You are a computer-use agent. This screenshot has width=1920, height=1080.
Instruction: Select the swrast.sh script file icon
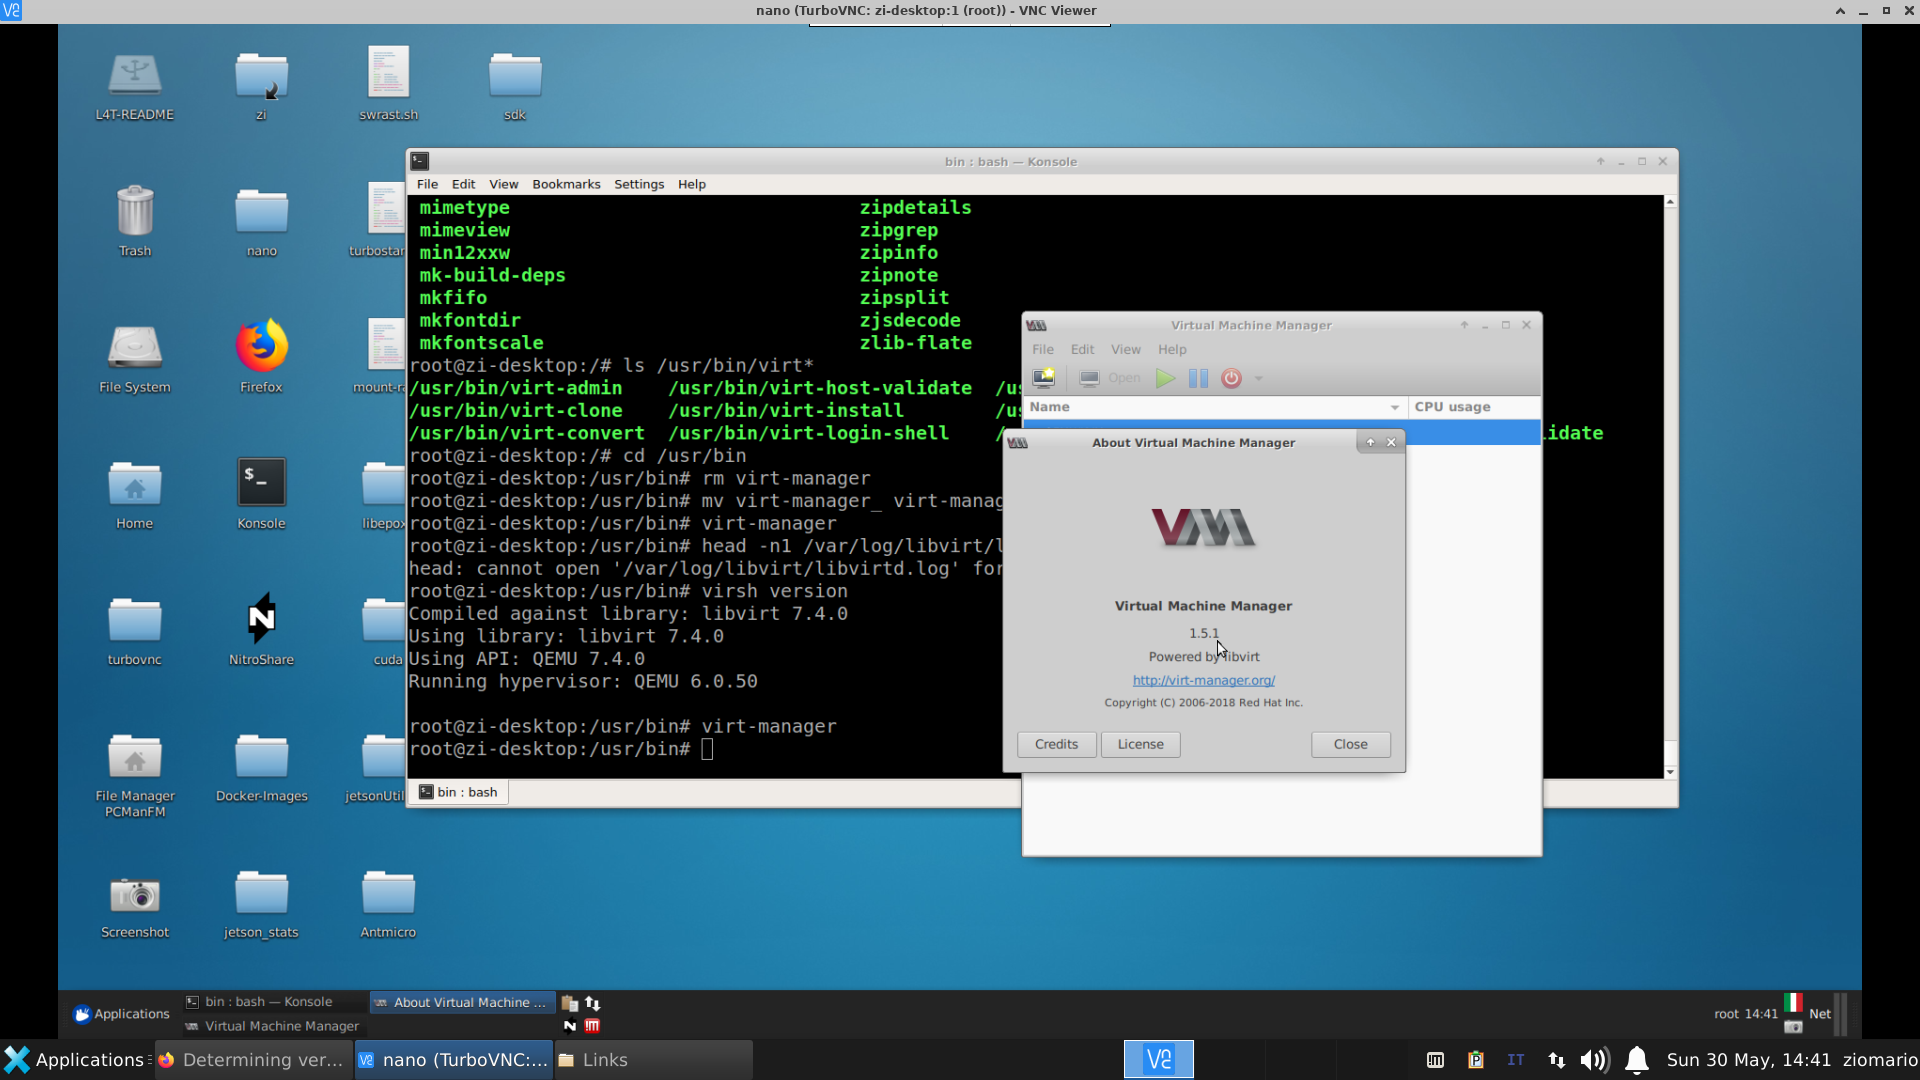click(388, 84)
